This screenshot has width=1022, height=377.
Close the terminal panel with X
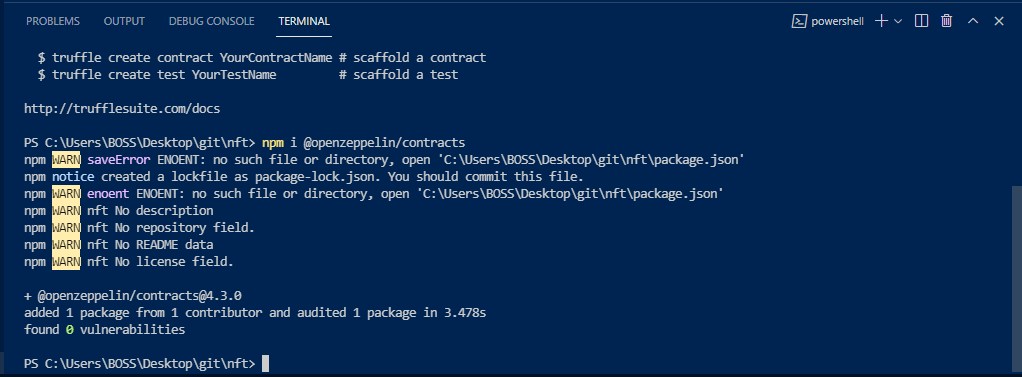pos(999,21)
